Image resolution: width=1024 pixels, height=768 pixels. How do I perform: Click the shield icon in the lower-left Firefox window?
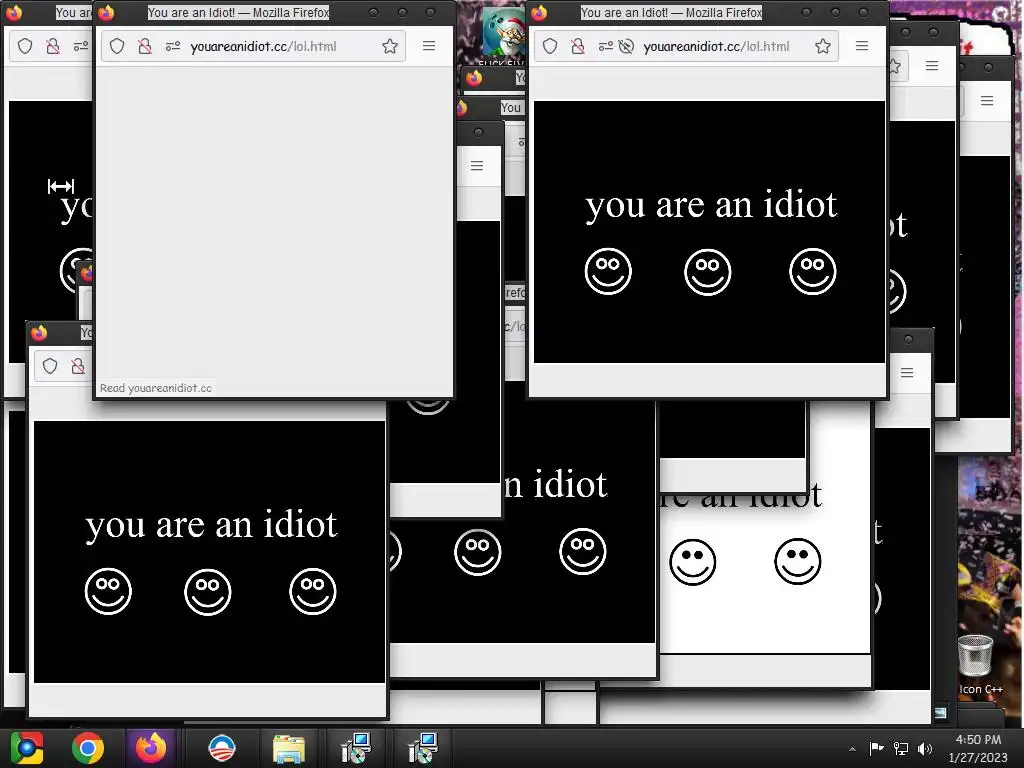click(50, 366)
